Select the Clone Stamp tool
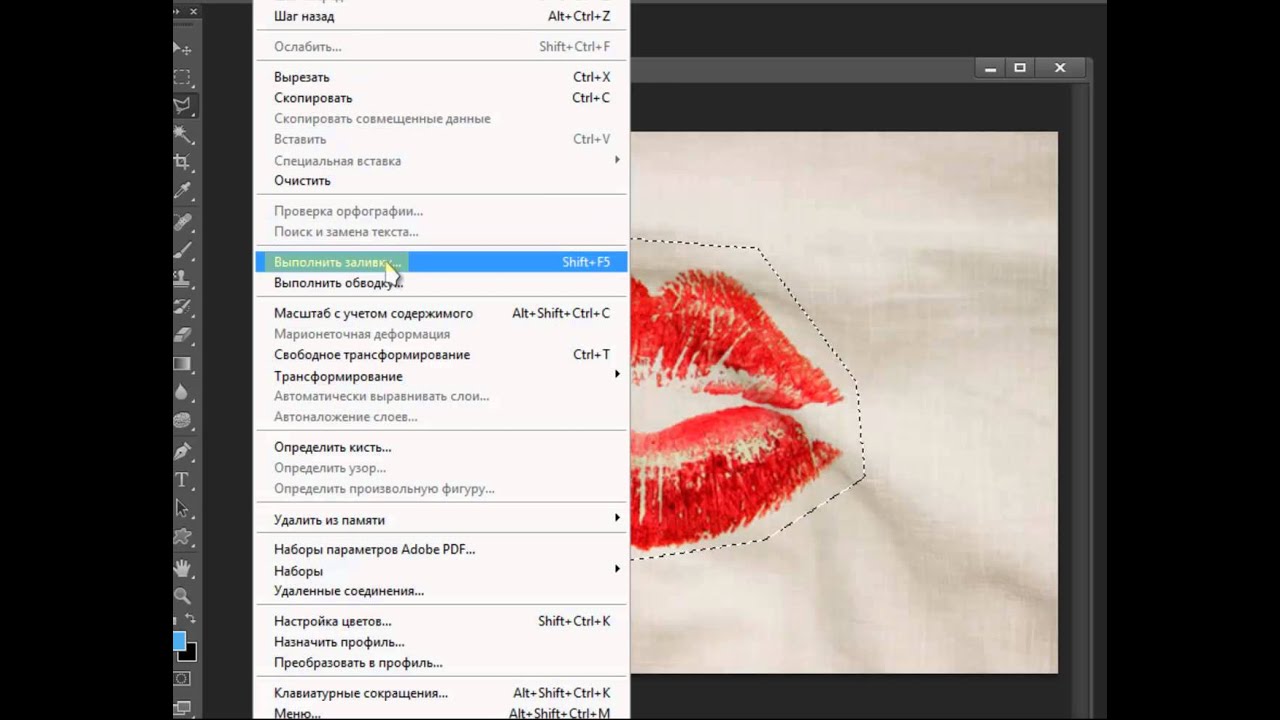The width and height of the screenshot is (1280, 720). pos(183,278)
